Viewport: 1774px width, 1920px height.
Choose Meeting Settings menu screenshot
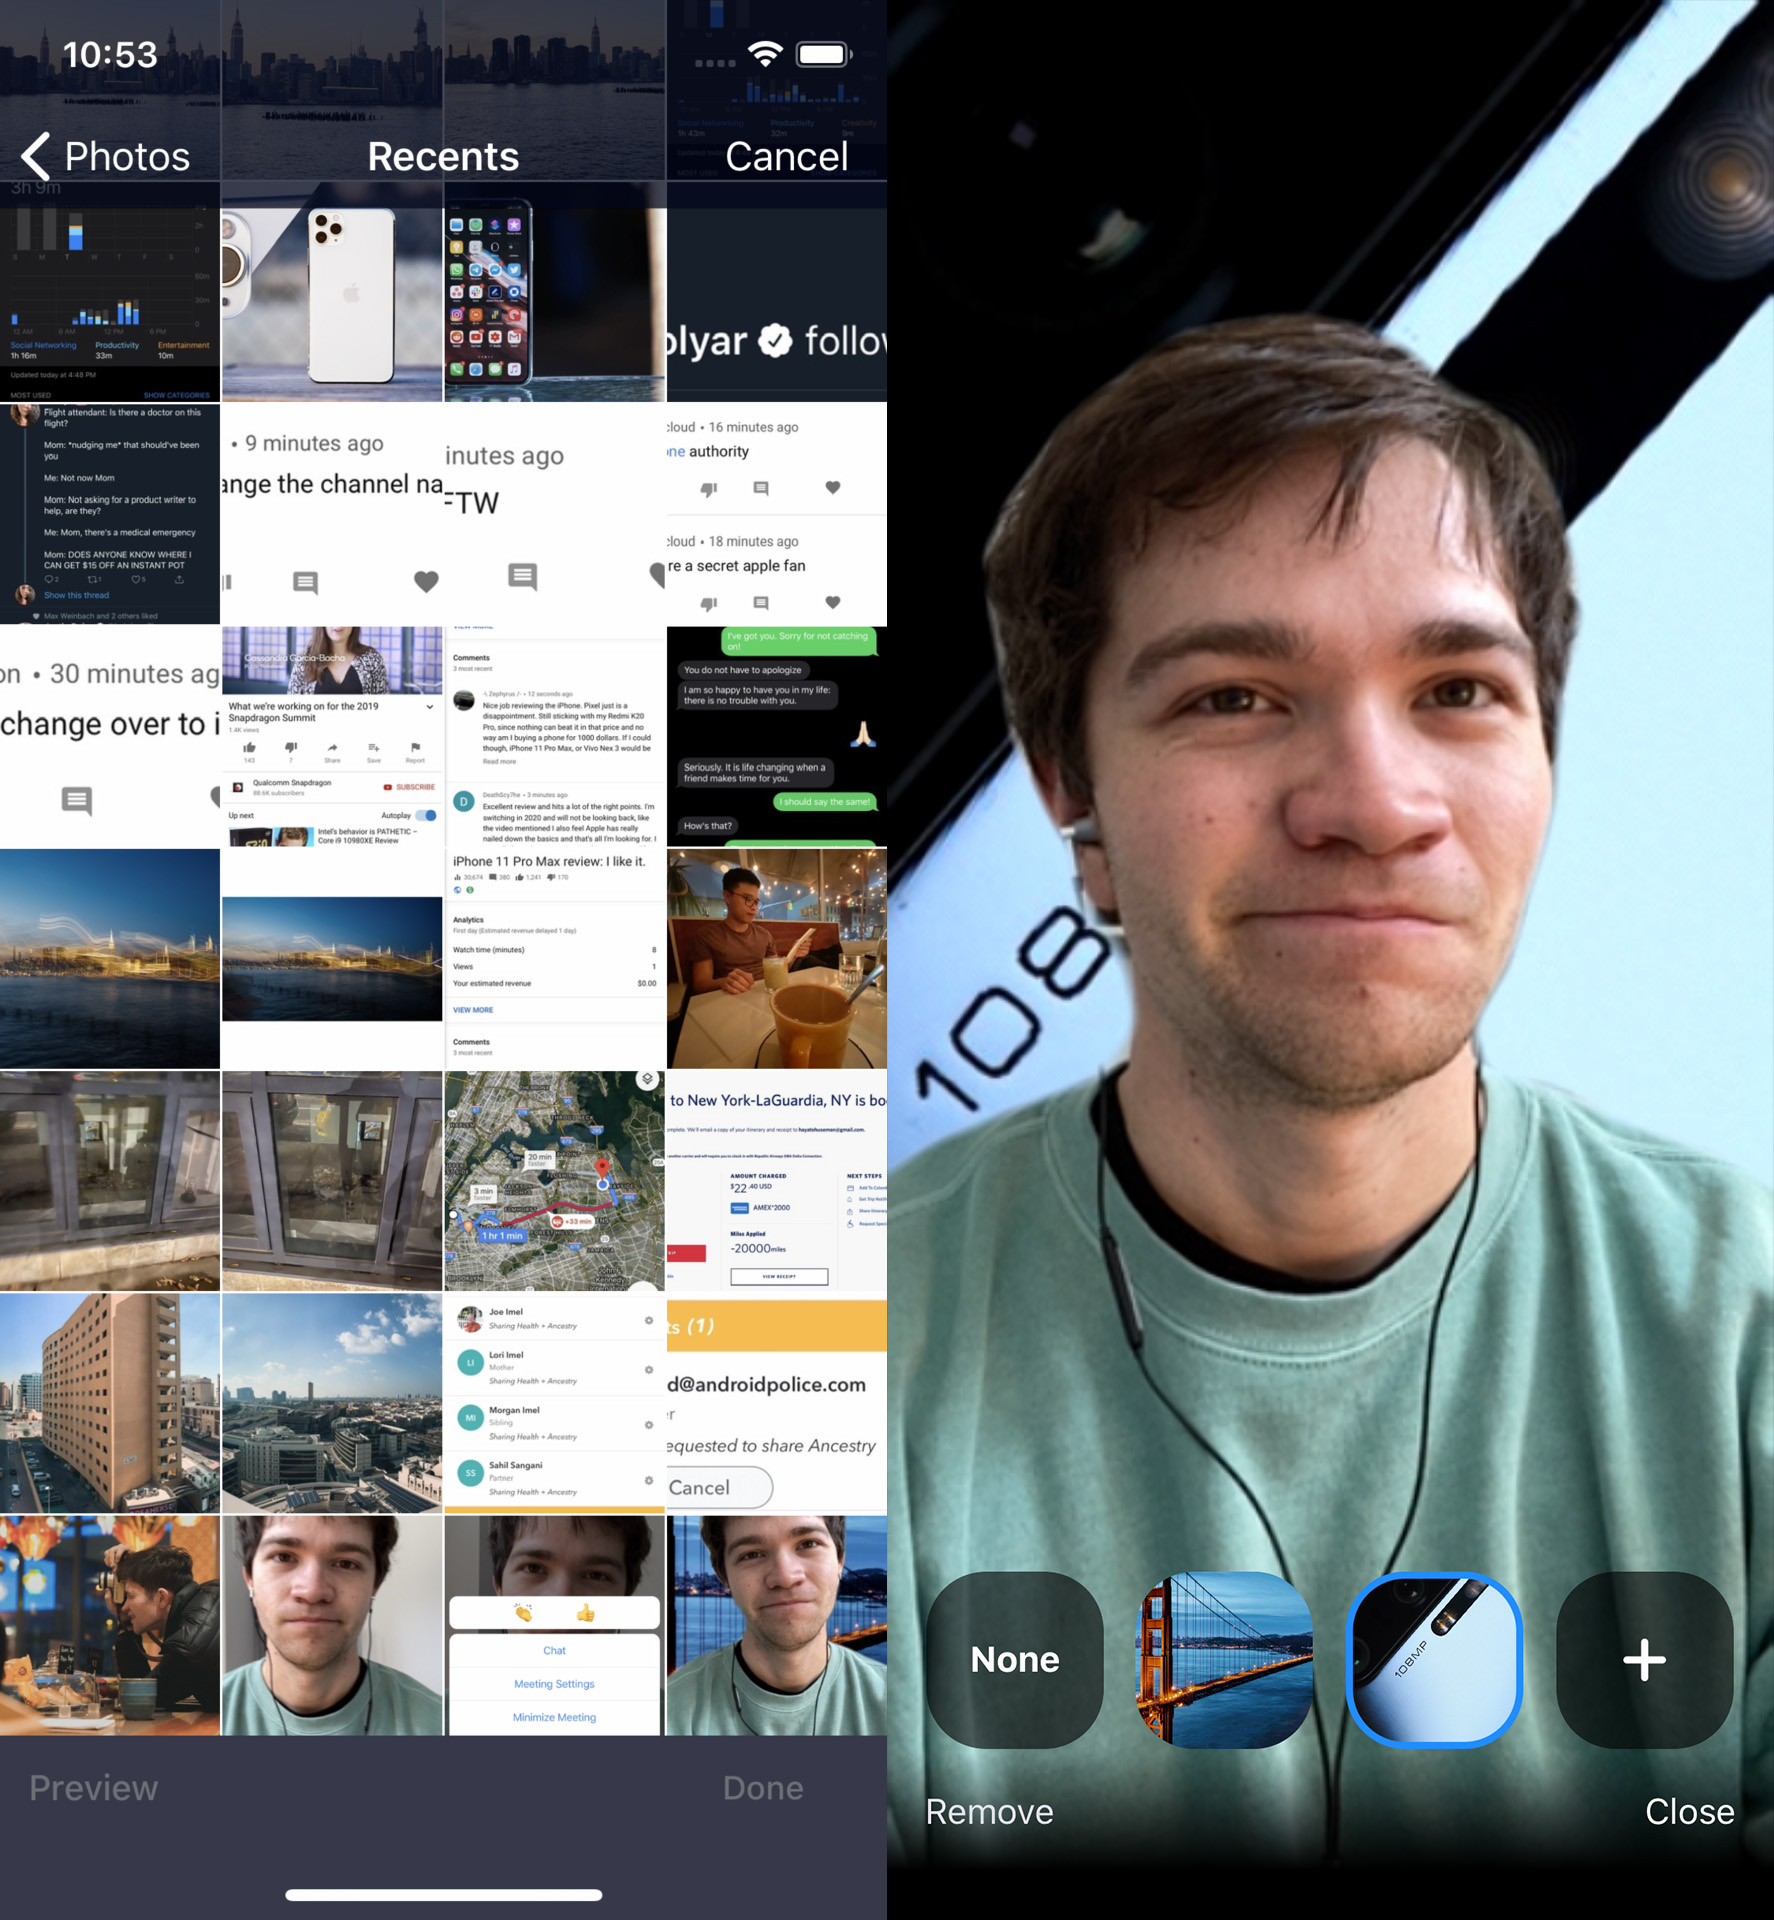pyautogui.click(x=554, y=1625)
